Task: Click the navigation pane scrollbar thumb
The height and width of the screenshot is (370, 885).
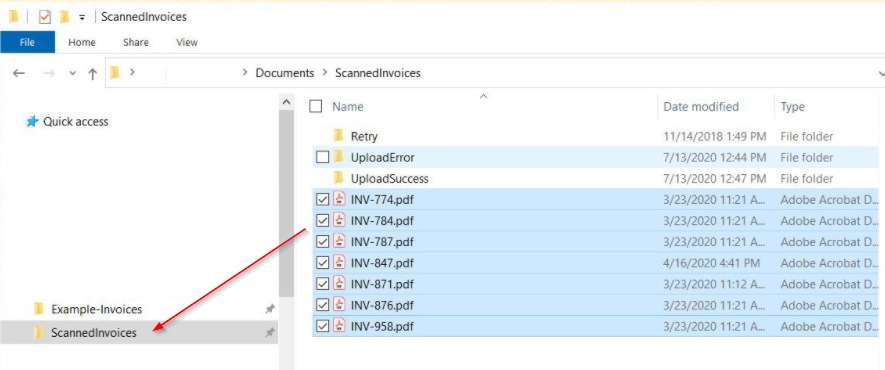Action: coord(287,203)
